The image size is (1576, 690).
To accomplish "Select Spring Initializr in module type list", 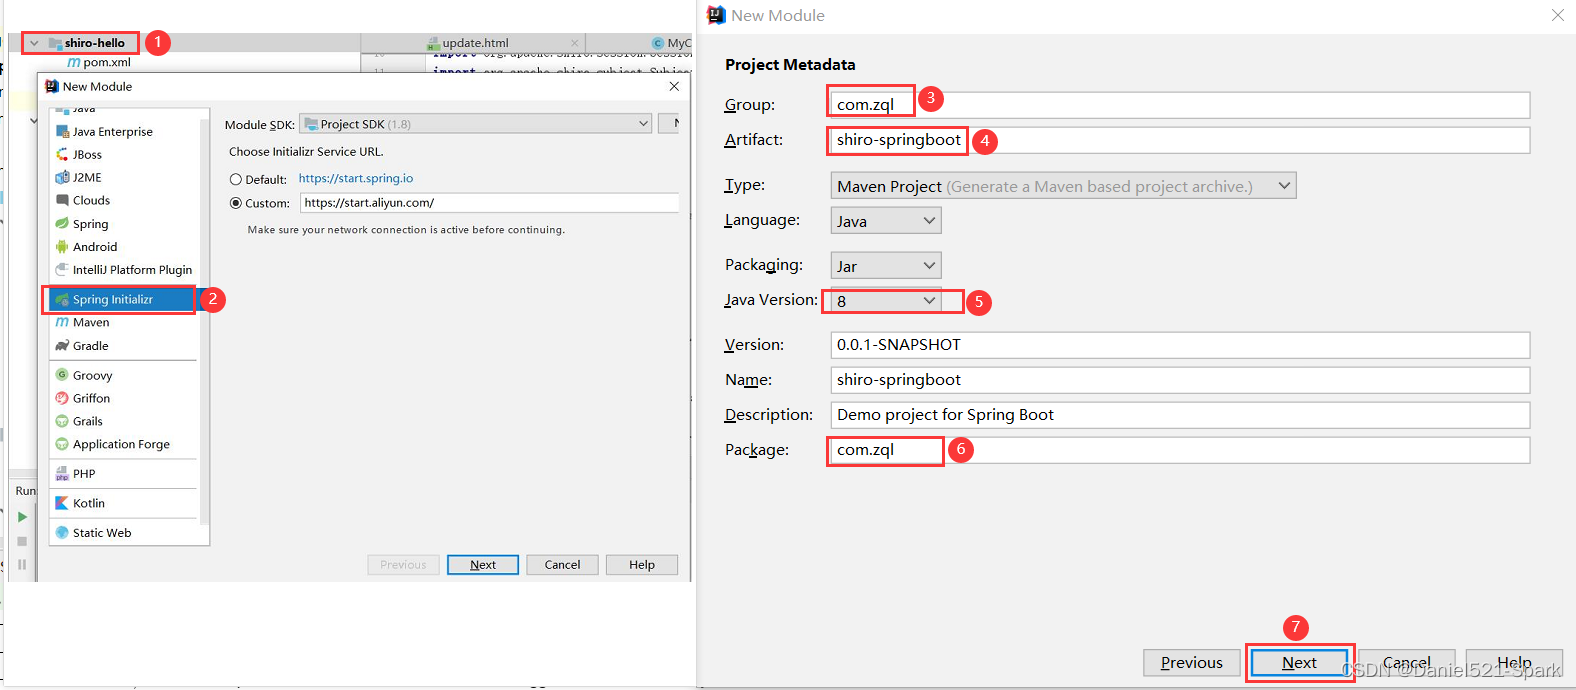I will tap(122, 299).
